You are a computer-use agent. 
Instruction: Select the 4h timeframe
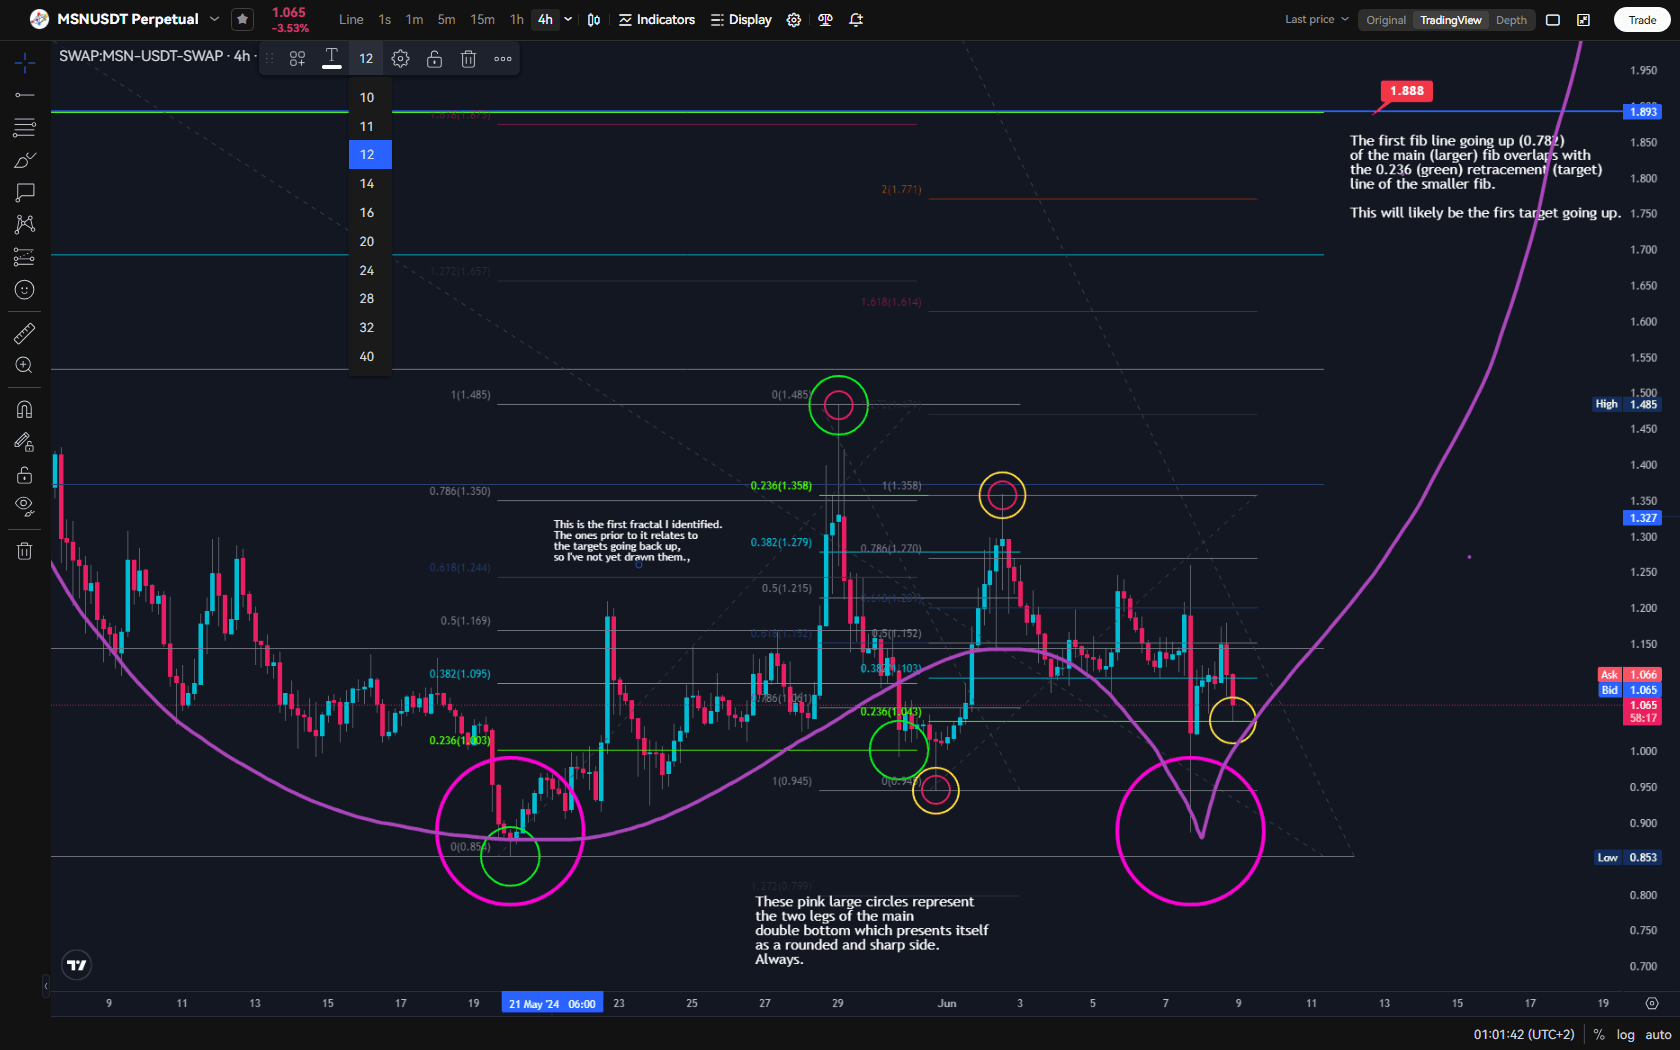545,19
